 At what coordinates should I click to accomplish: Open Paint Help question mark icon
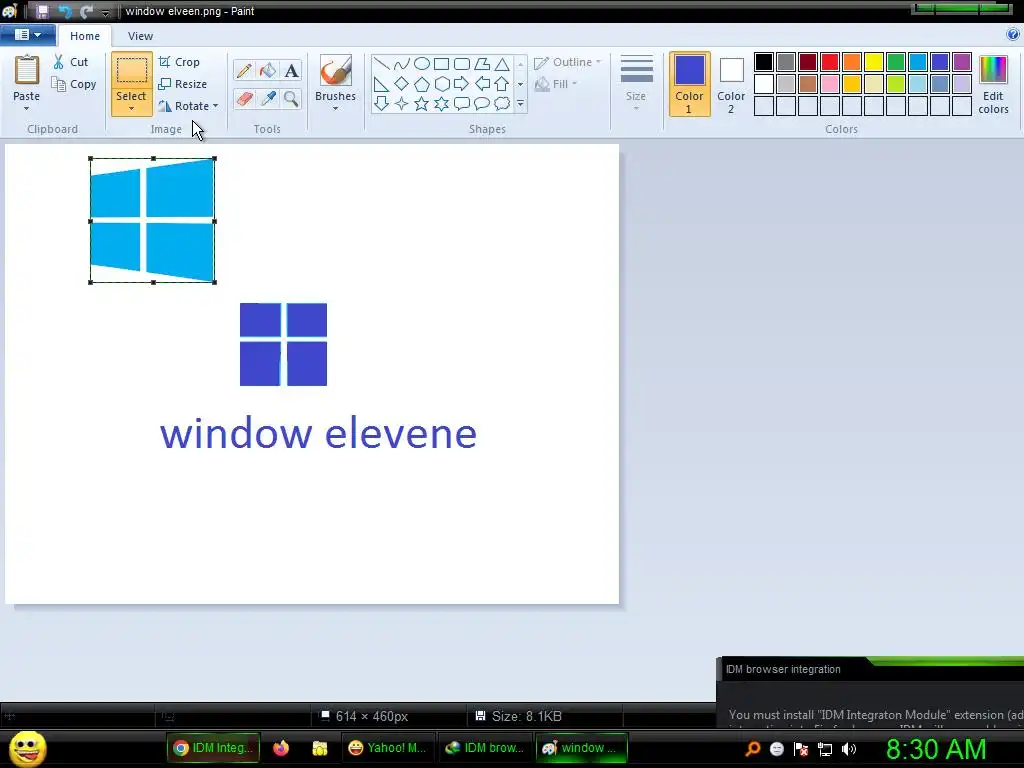click(x=1014, y=35)
